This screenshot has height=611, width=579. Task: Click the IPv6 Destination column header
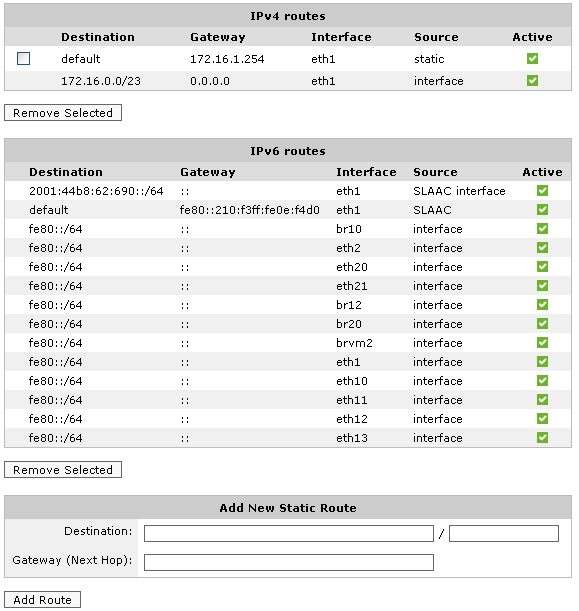(66, 172)
